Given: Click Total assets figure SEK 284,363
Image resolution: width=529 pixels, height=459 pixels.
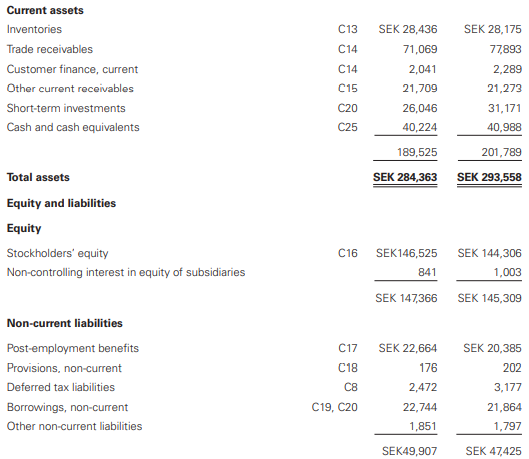Looking at the screenshot, I should click(405, 177).
